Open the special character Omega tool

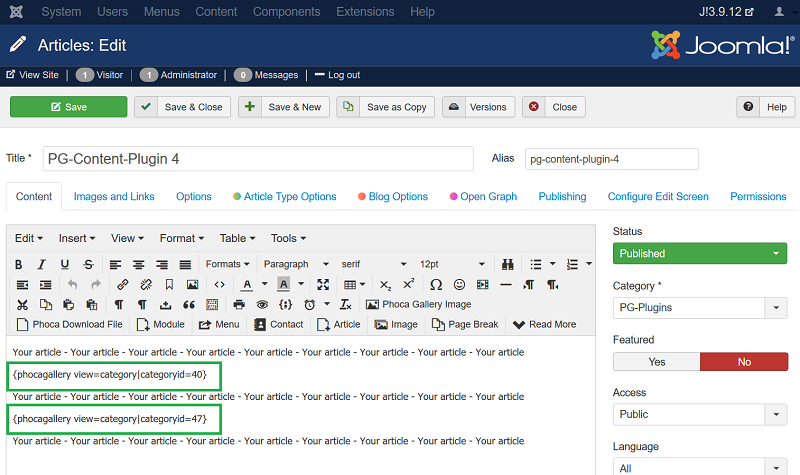pos(435,285)
